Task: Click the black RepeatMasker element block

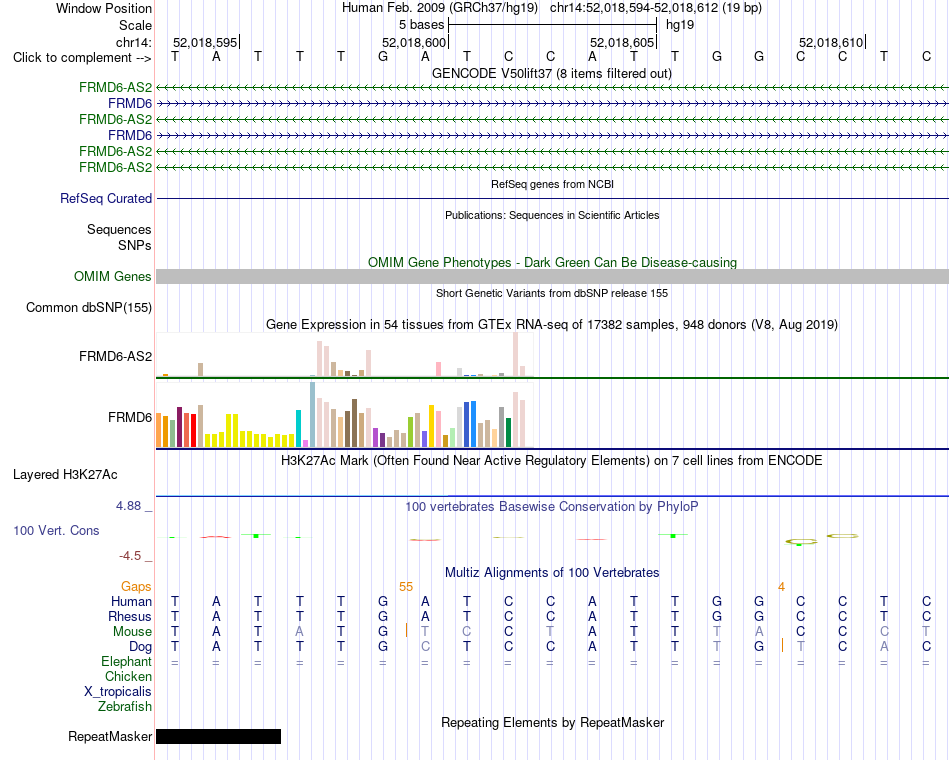Action: [x=218, y=736]
